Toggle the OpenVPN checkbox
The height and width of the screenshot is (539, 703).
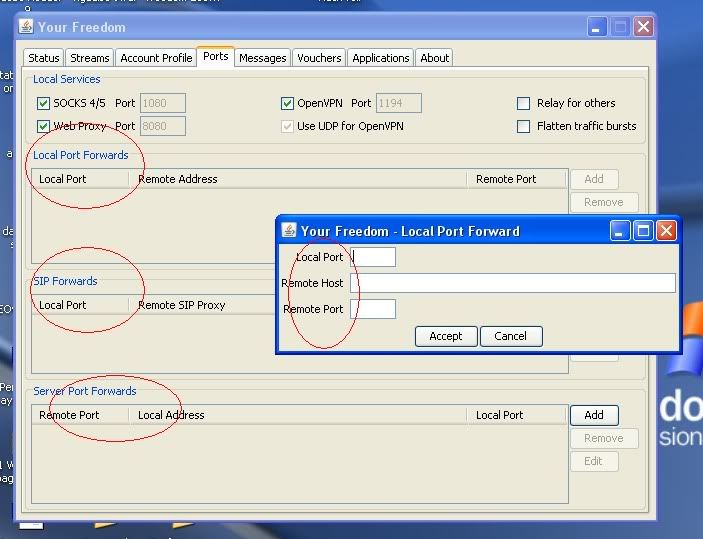[287, 104]
